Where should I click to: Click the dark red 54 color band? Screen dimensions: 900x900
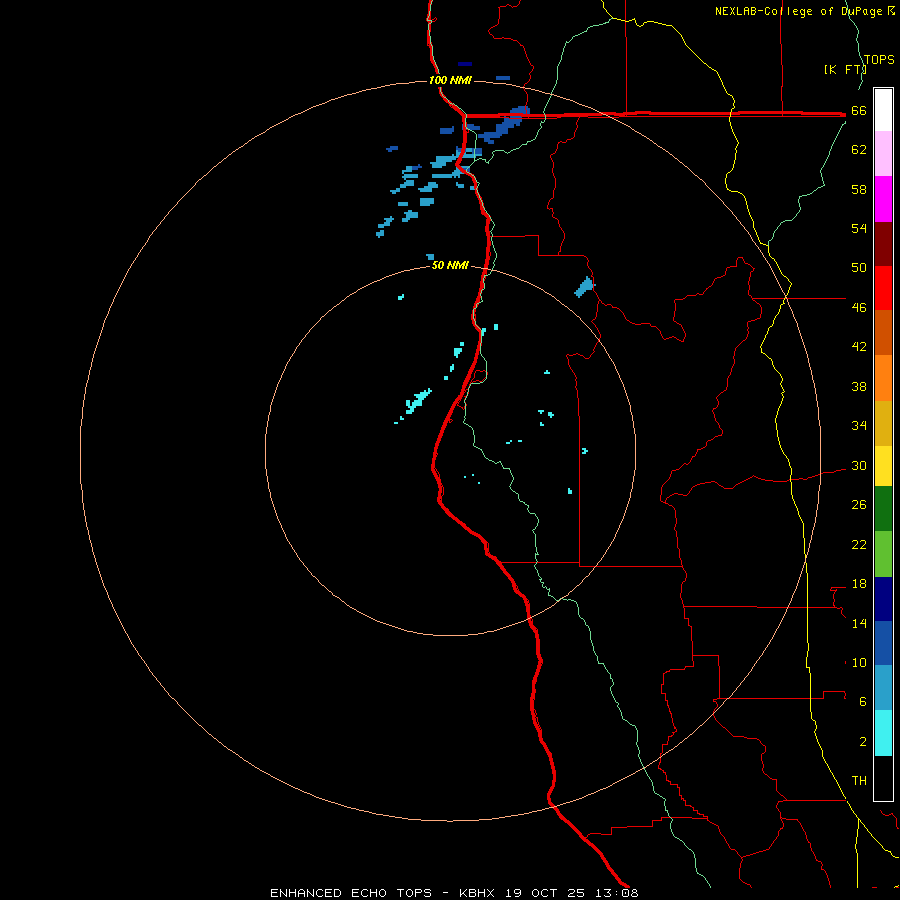click(x=883, y=244)
